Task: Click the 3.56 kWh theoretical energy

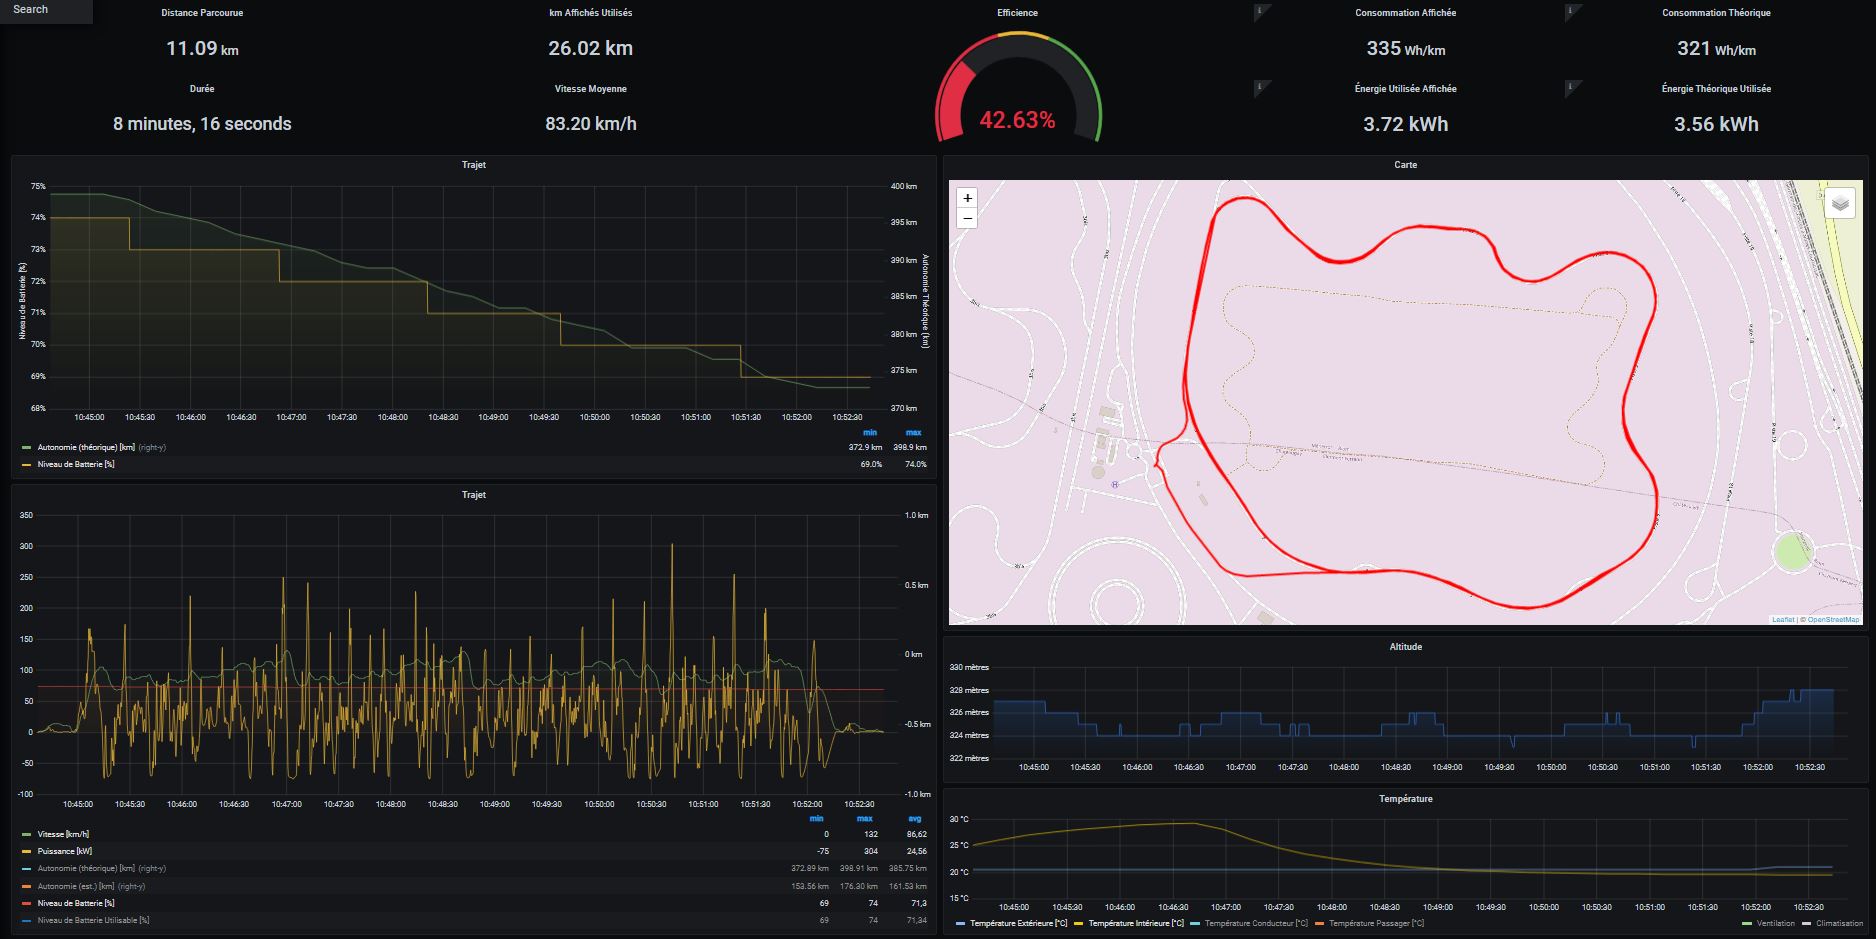Action: pyautogui.click(x=1716, y=124)
